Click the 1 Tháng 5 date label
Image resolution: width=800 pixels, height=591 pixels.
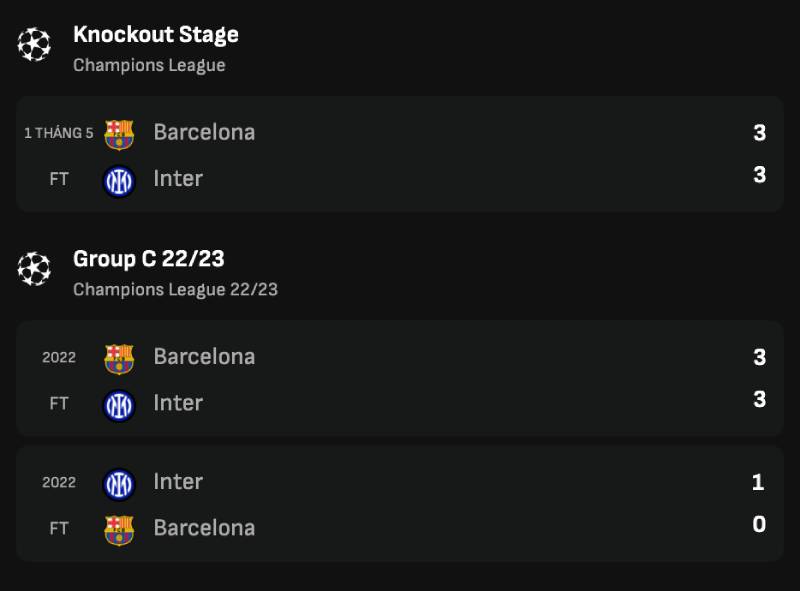tap(58, 133)
